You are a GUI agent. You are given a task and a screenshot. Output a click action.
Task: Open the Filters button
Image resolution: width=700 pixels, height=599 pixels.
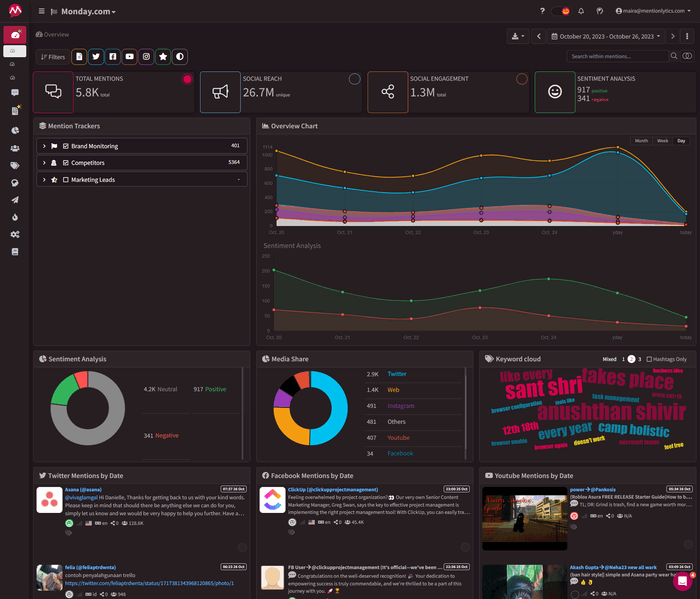(53, 57)
